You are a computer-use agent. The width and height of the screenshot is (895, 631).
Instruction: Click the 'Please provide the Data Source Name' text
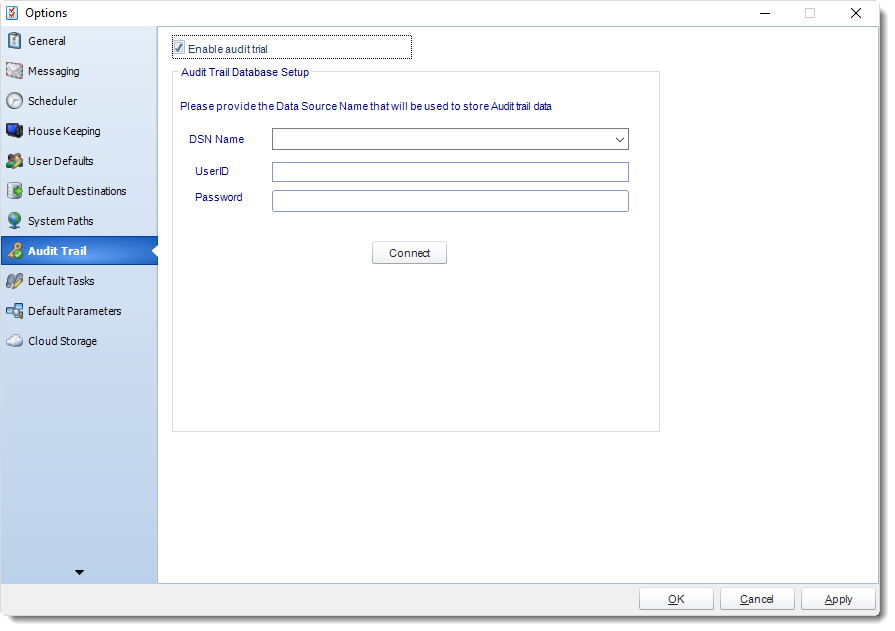click(x=366, y=106)
